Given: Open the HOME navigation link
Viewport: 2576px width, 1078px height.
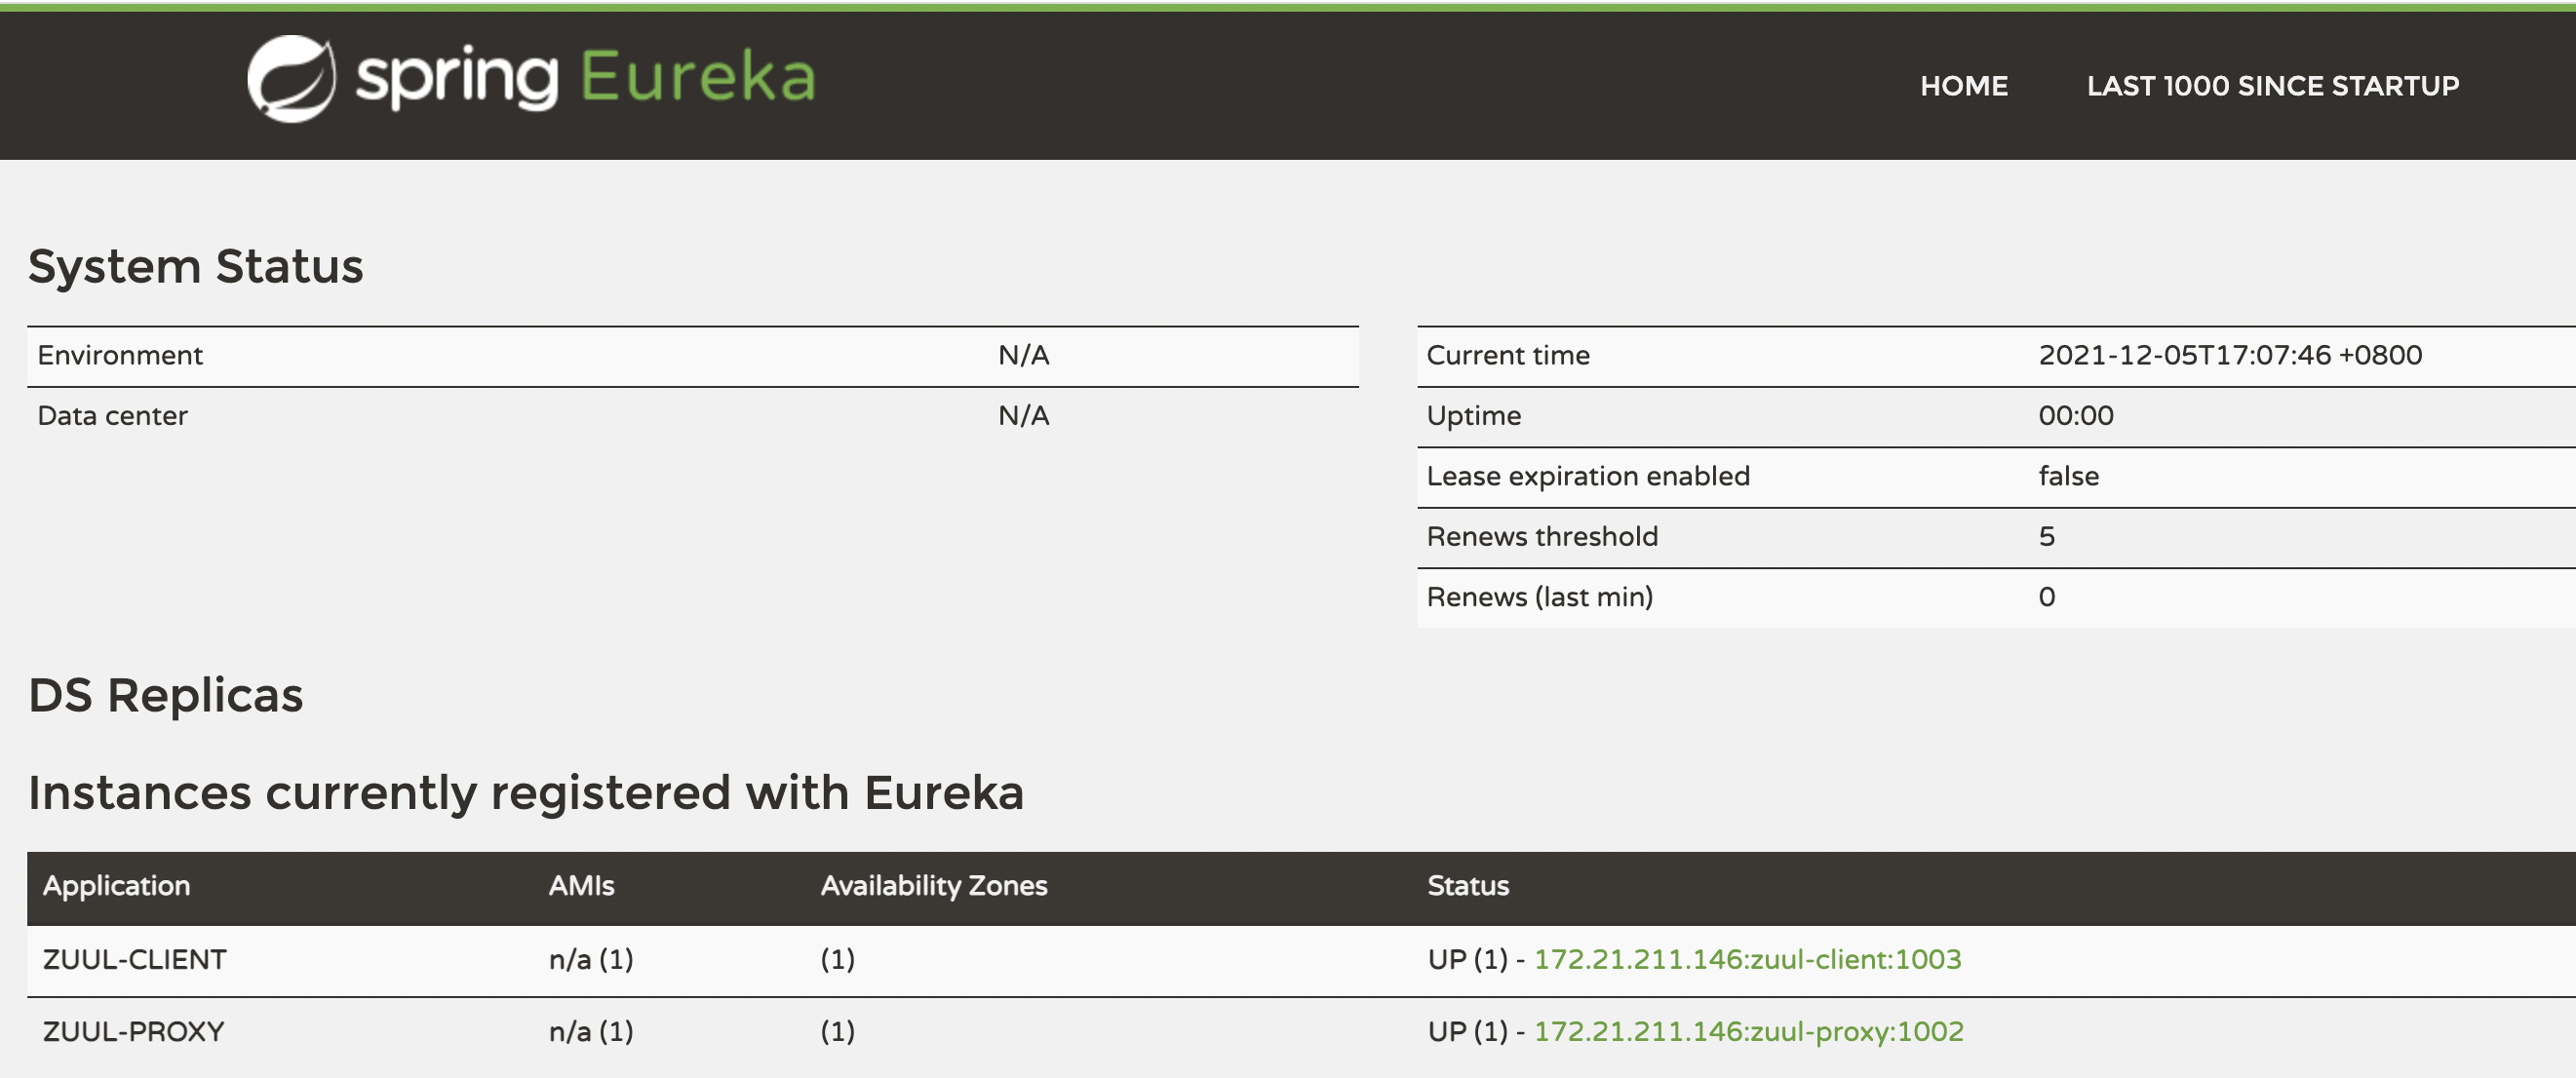Looking at the screenshot, I should pyautogui.click(x=1963, y=86).
